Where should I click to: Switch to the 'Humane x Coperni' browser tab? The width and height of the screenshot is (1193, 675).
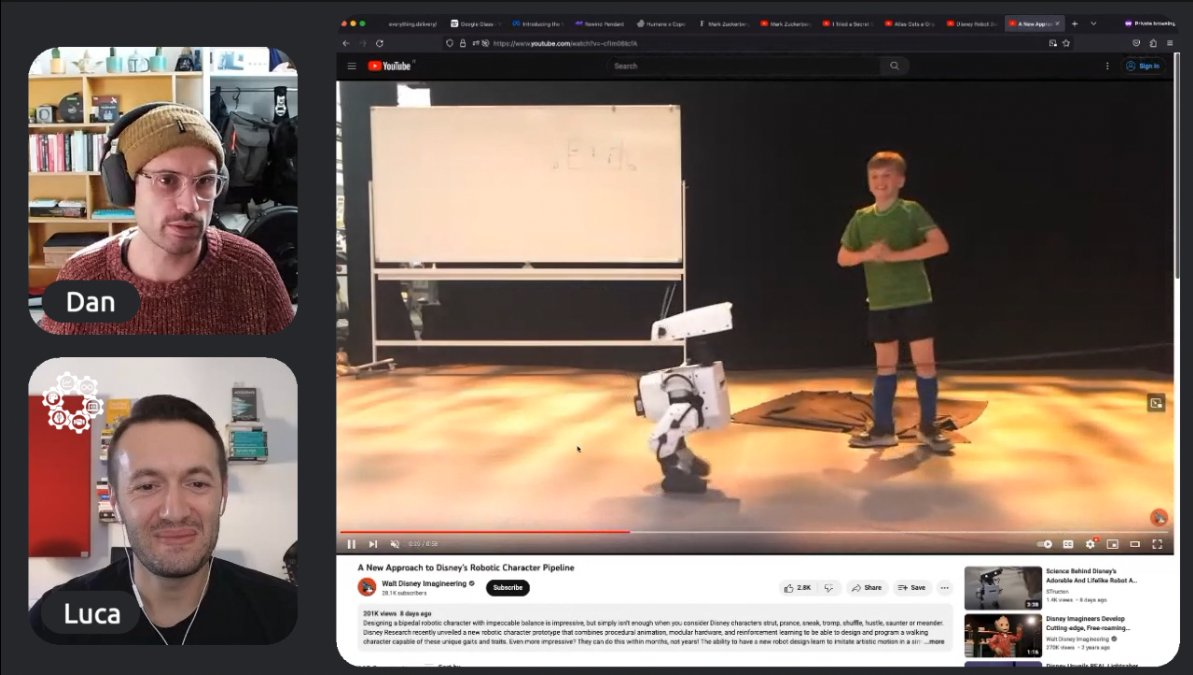point(662,23)
